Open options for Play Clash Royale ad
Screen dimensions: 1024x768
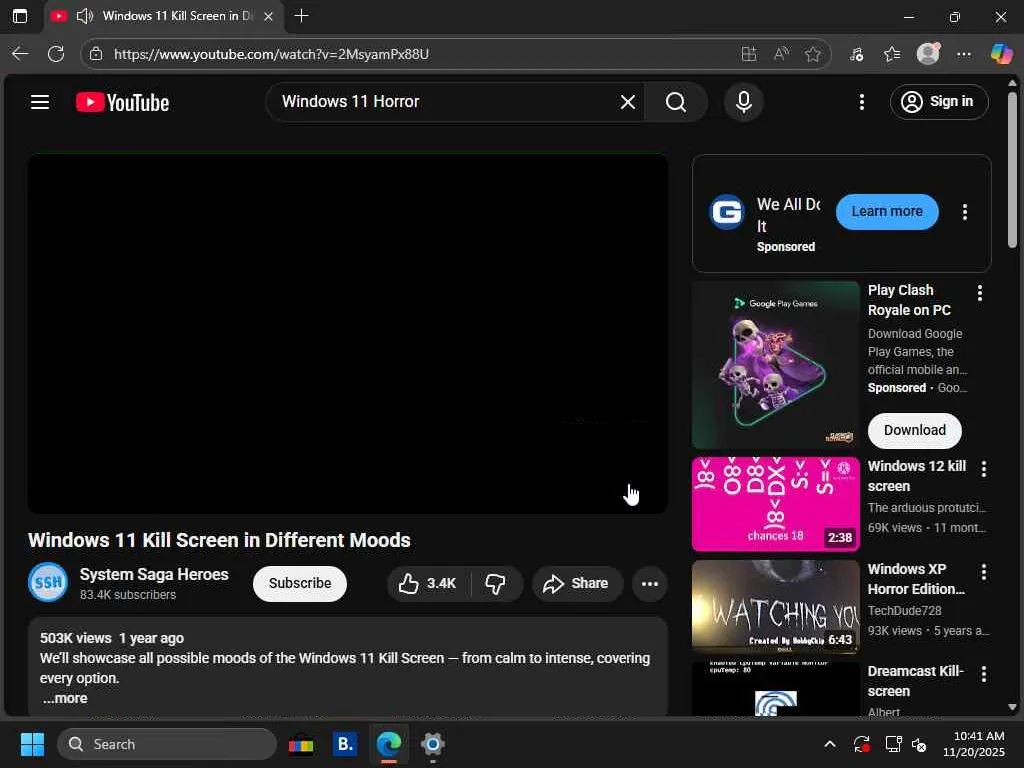click(x=980, y=293)
